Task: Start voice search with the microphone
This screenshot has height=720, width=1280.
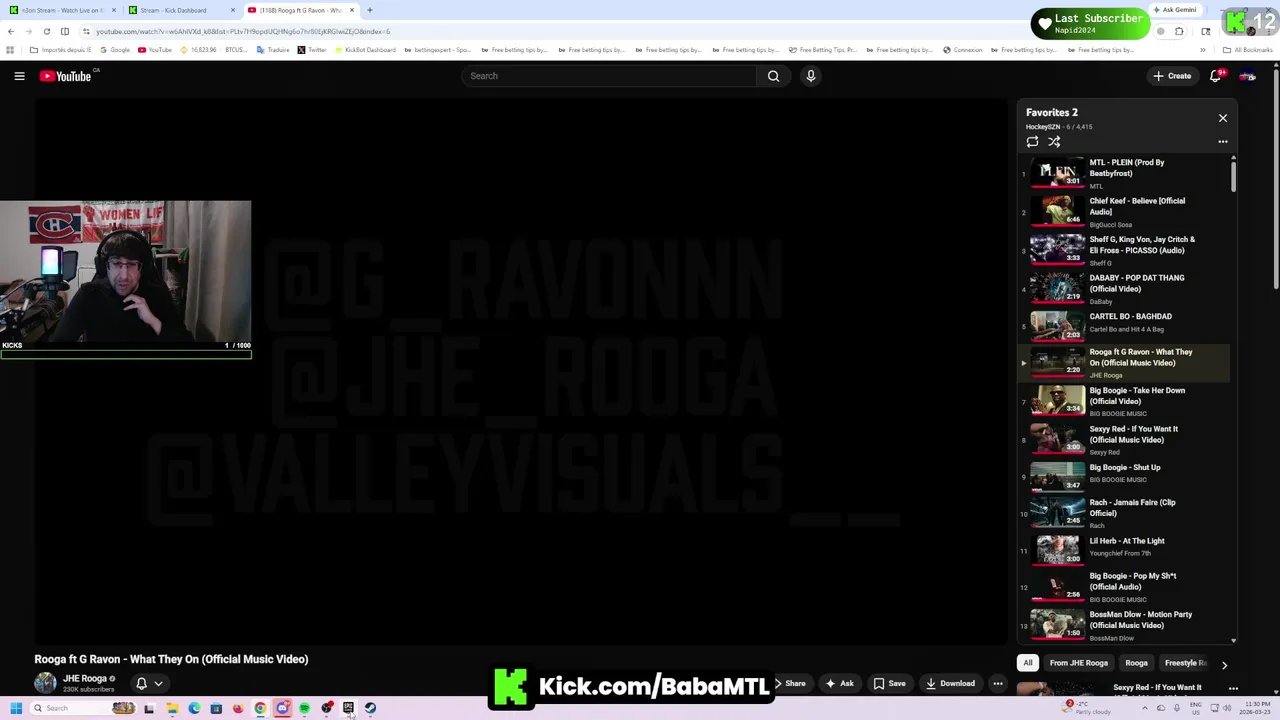Action: coord(811,76)
